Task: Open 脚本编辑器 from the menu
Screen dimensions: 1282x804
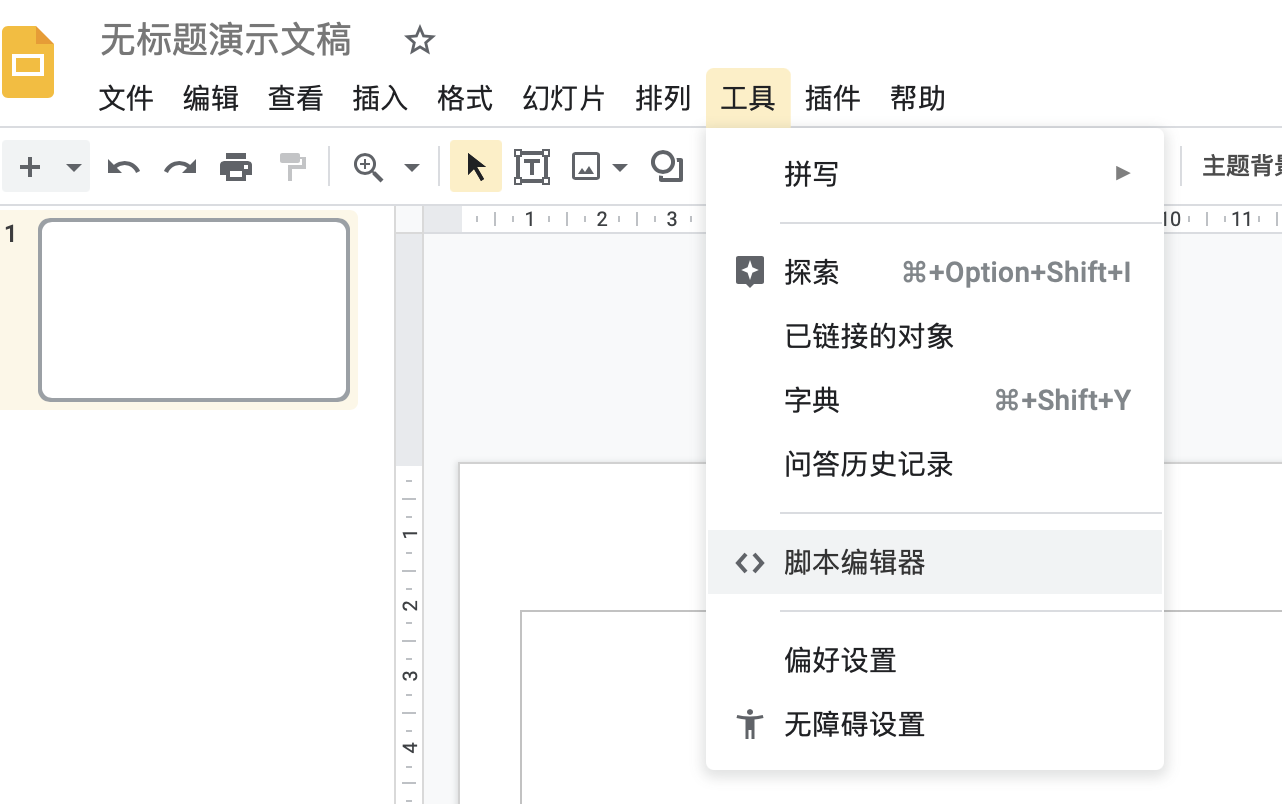Action: click(934, 562)
